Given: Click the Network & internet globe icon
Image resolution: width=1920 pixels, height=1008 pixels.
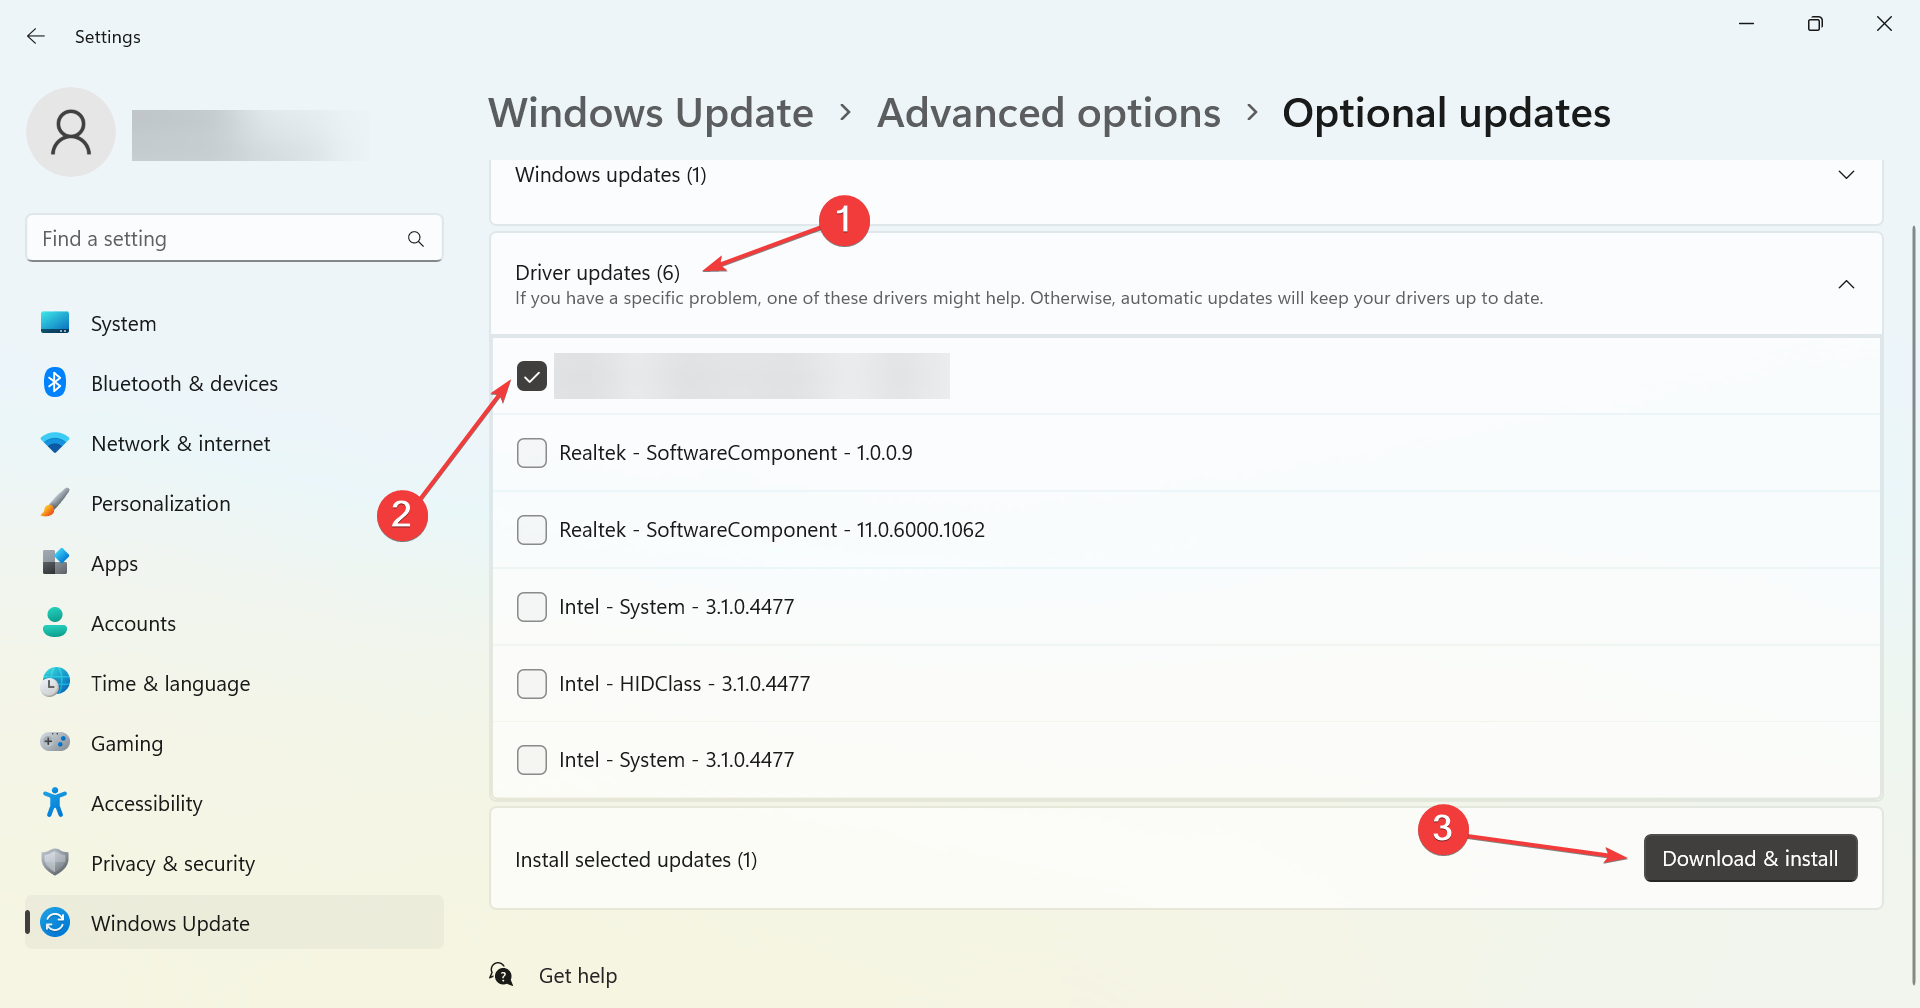Looking at the screenshot, I should click(54, 442).
